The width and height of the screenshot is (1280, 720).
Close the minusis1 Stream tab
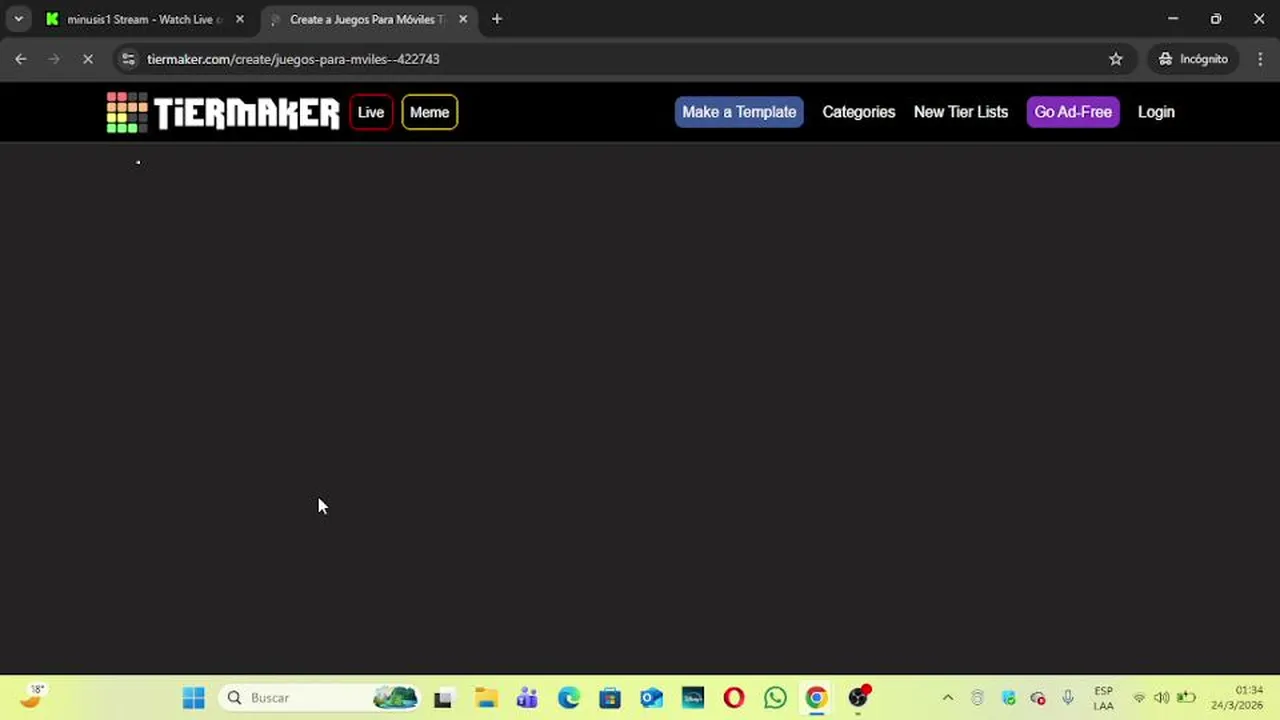pos(239,19)
